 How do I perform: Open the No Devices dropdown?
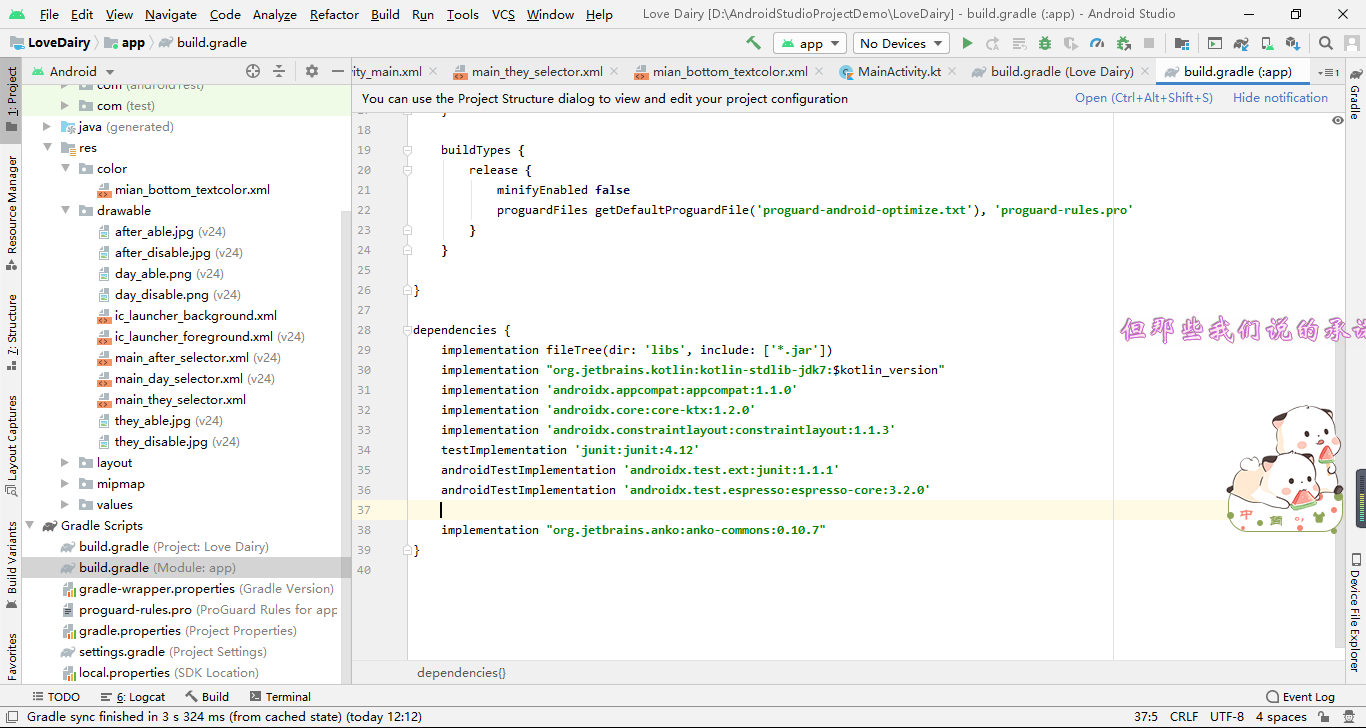coord(901,43)
